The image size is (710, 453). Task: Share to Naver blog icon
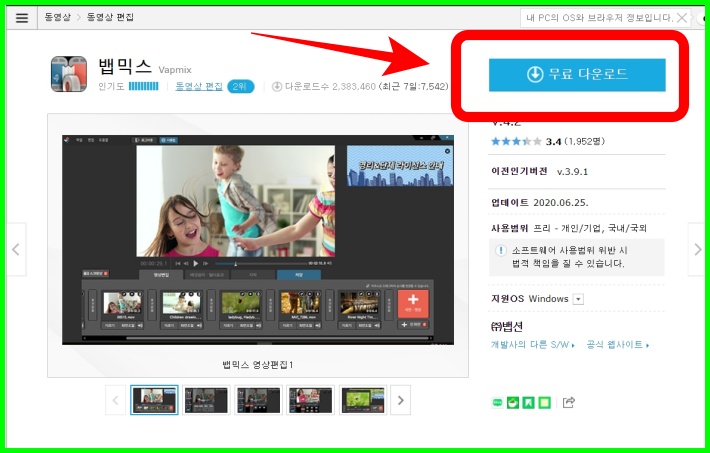[x=498, y=402]
